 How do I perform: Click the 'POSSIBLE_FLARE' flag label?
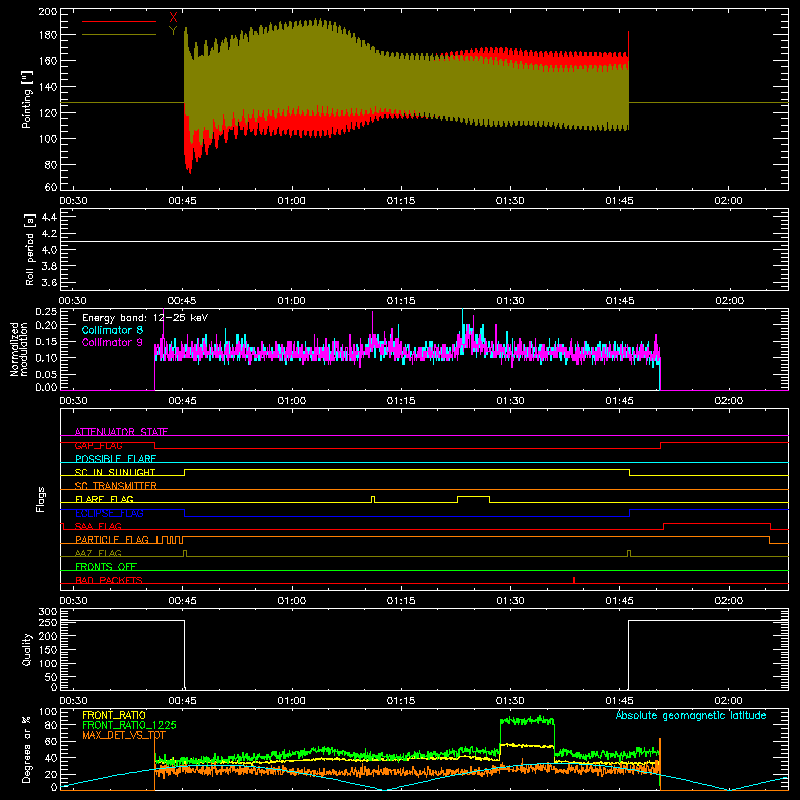coord(115,459)
